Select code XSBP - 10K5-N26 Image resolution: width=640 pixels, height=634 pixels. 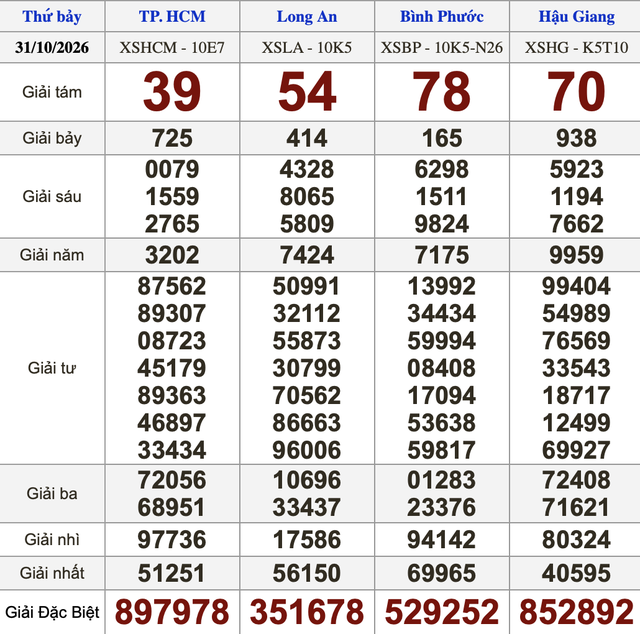coord(442,48)
